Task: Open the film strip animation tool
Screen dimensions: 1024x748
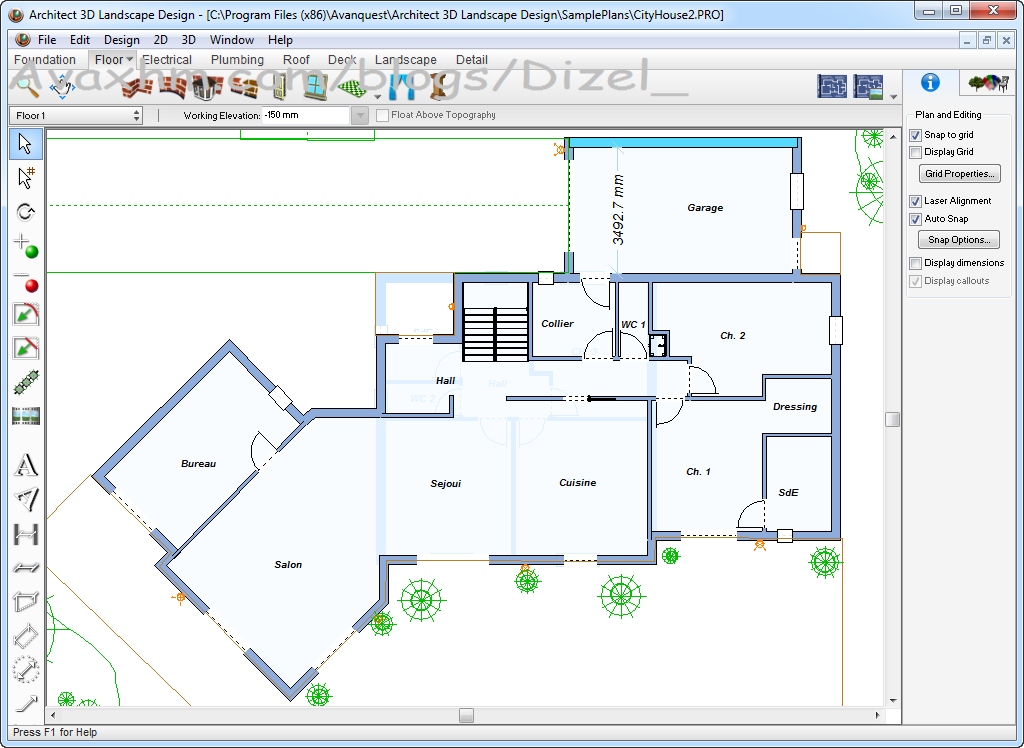Action: click(25, 416)
